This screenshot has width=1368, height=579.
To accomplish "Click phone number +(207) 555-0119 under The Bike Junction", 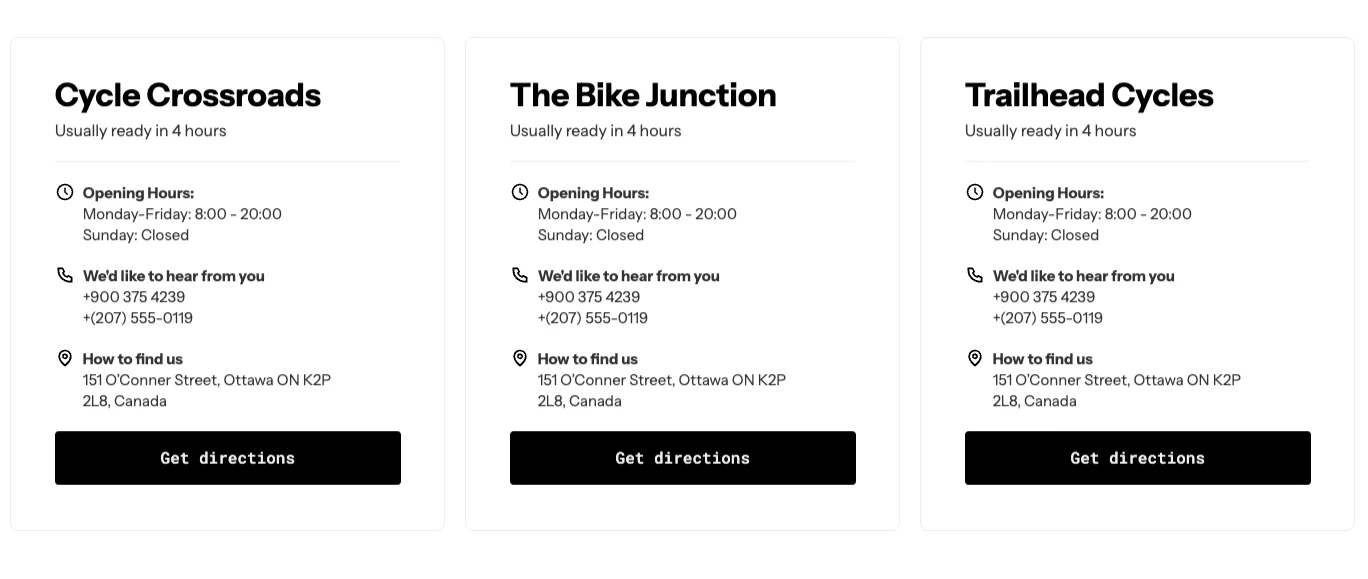I will [x=593, y=317].
